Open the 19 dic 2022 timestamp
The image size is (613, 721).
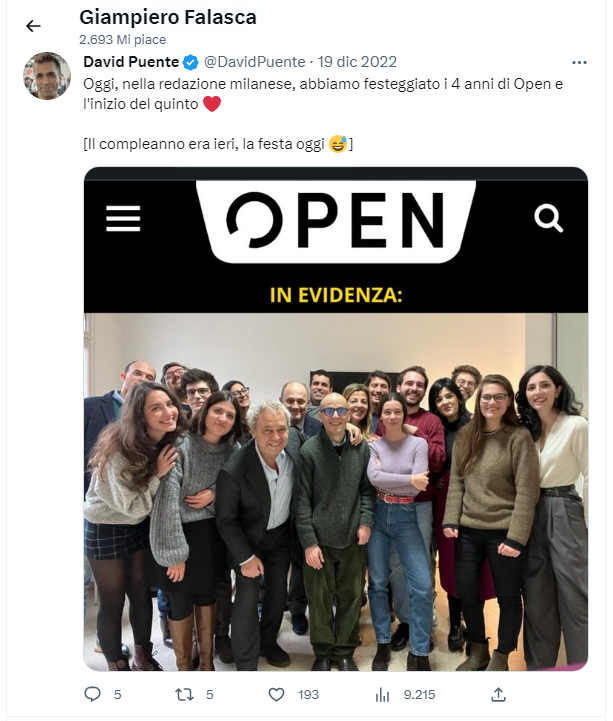click(x=357, y=62)
